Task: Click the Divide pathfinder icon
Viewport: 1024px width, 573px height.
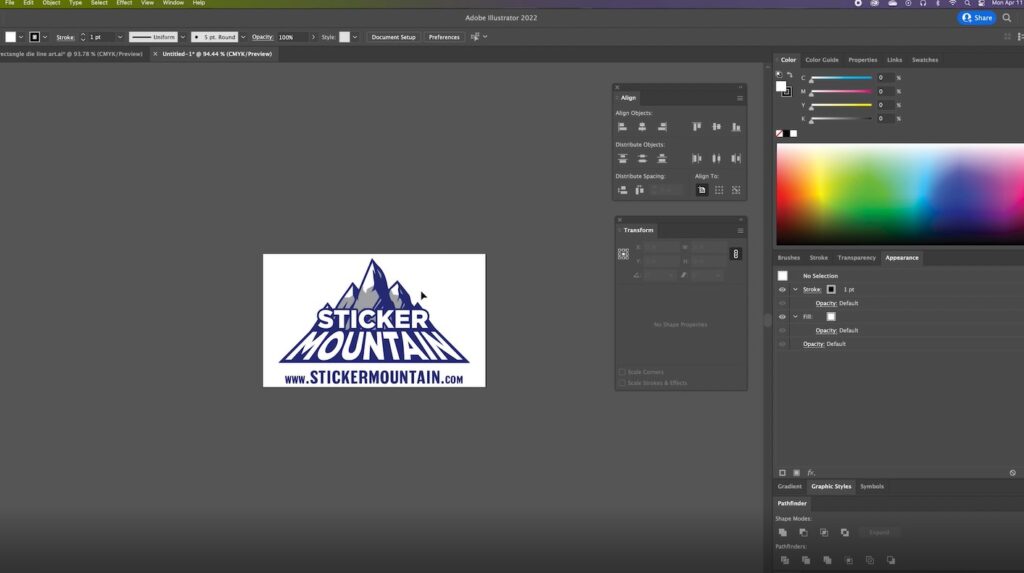Action: (785, 560)
